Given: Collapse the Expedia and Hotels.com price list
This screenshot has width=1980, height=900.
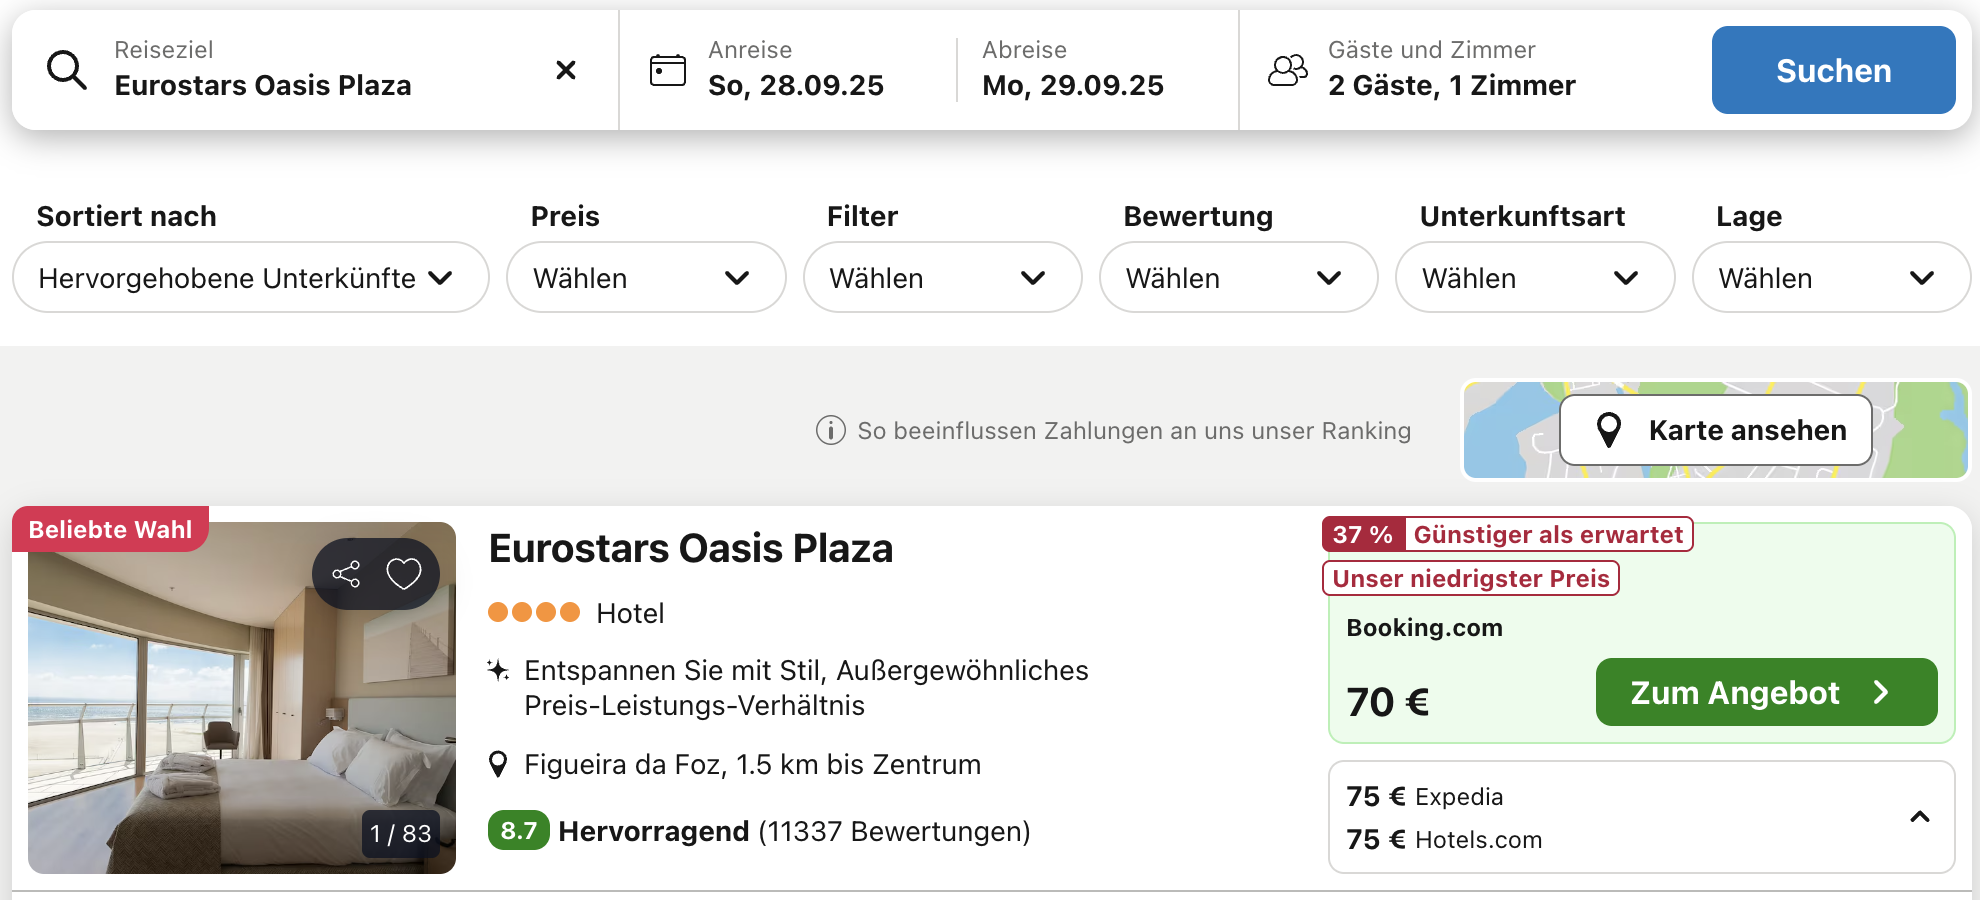Looking at the screenshot, I should pos(1919,817).
